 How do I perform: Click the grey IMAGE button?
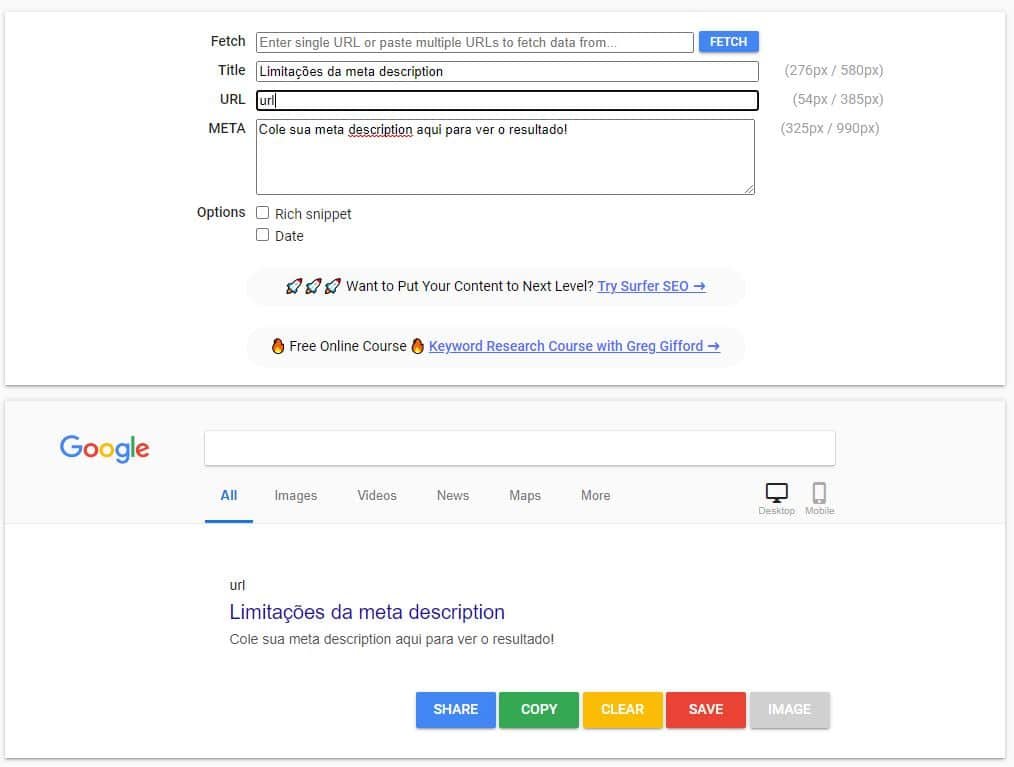789,709
